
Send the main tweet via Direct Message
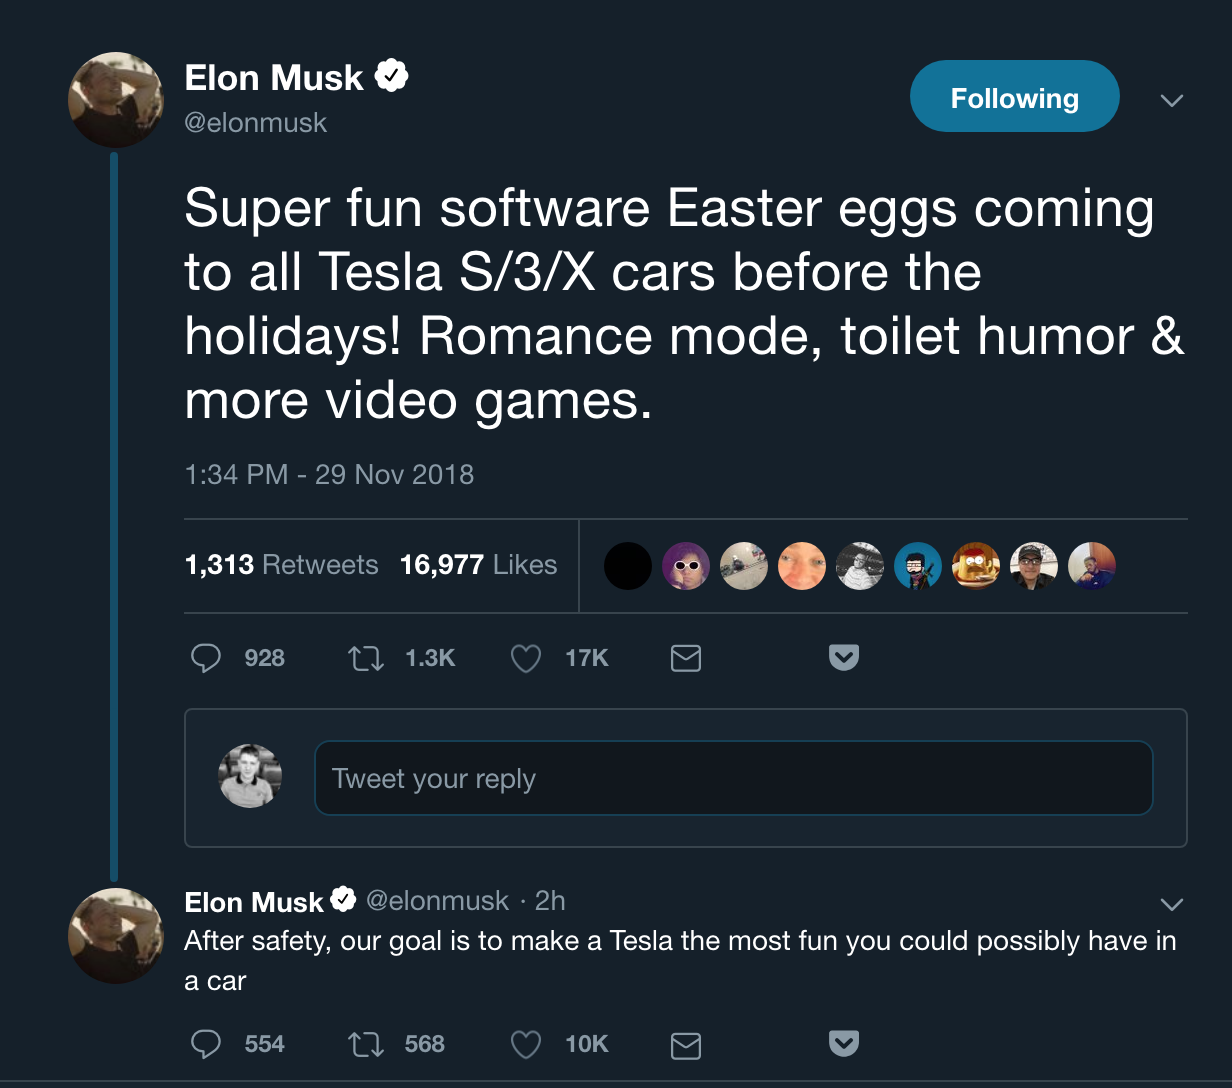click(x=686, y=658)
